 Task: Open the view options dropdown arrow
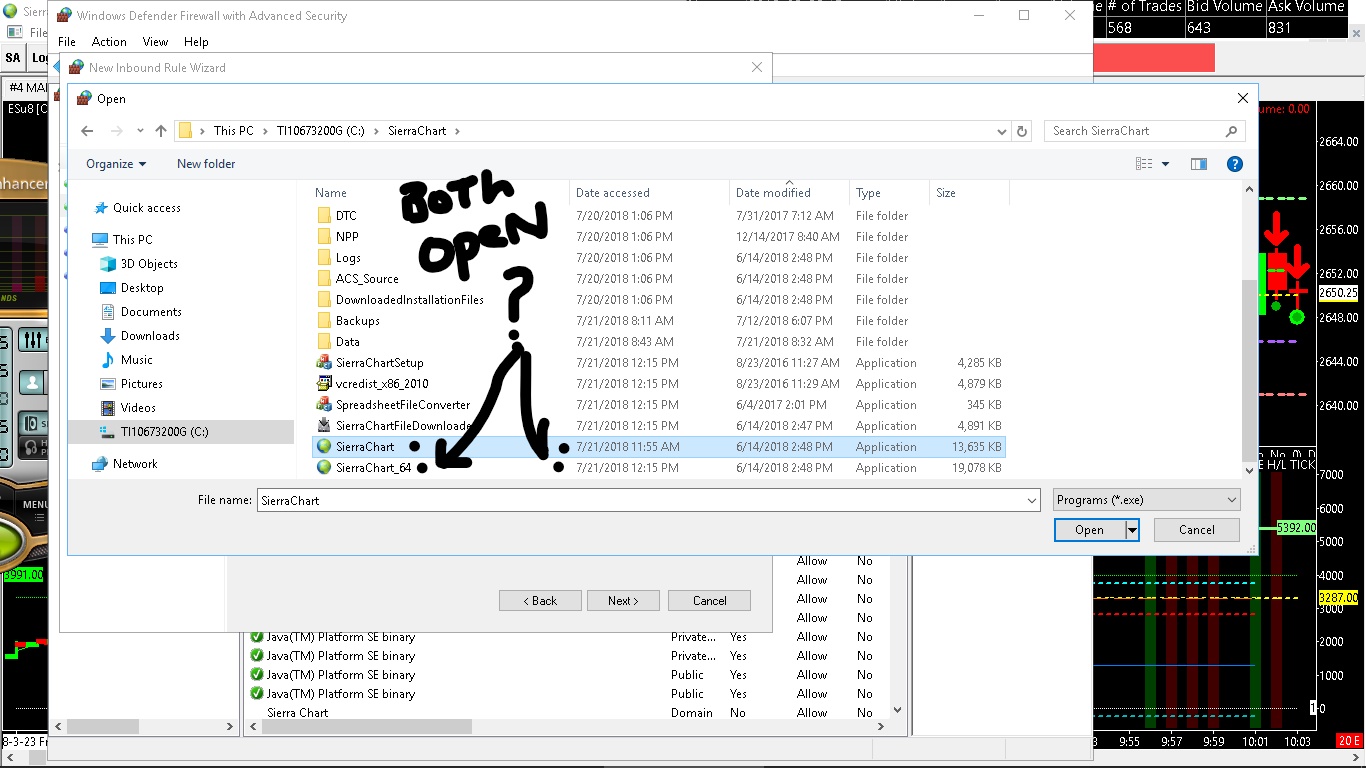point(1166,164)
